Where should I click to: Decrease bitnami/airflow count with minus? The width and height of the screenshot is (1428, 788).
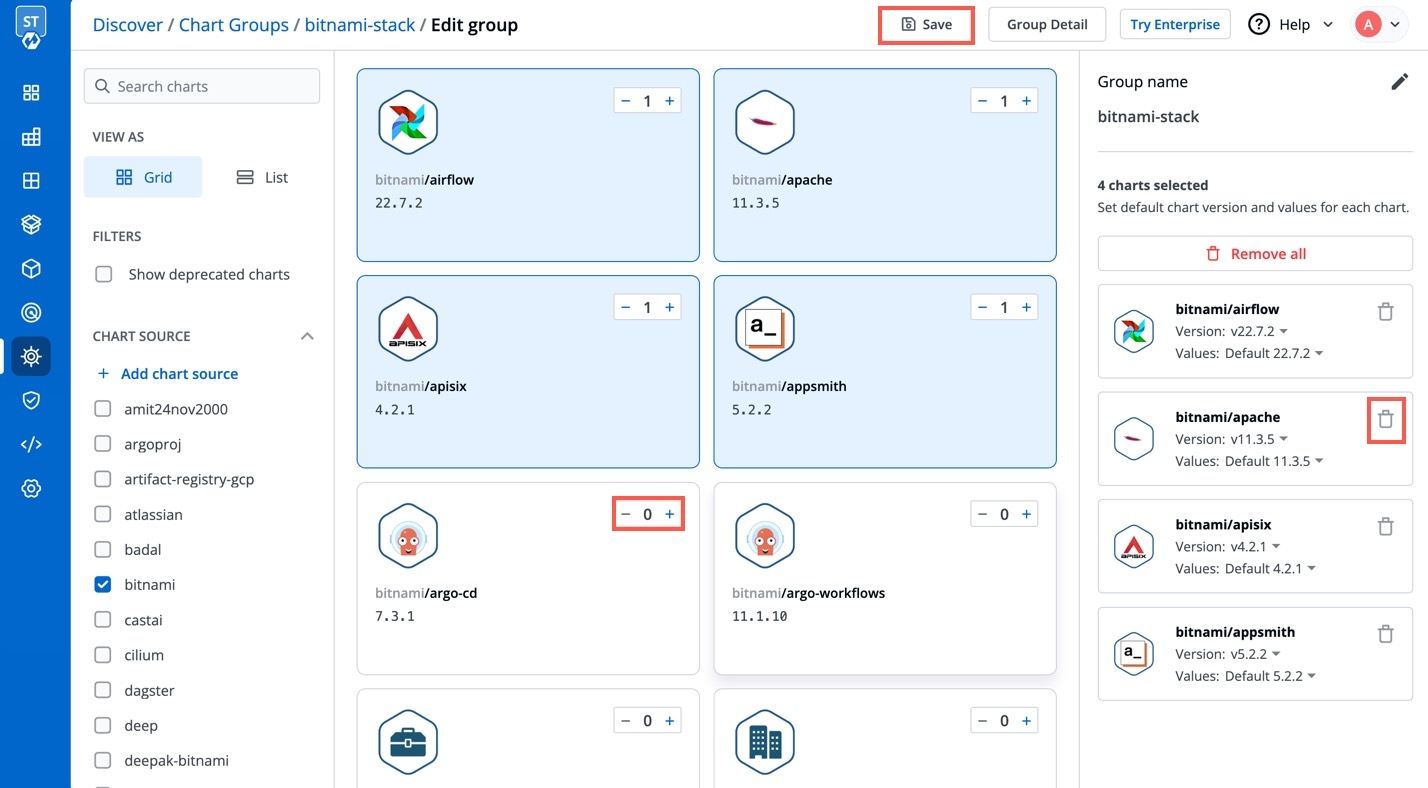[626, 101]
